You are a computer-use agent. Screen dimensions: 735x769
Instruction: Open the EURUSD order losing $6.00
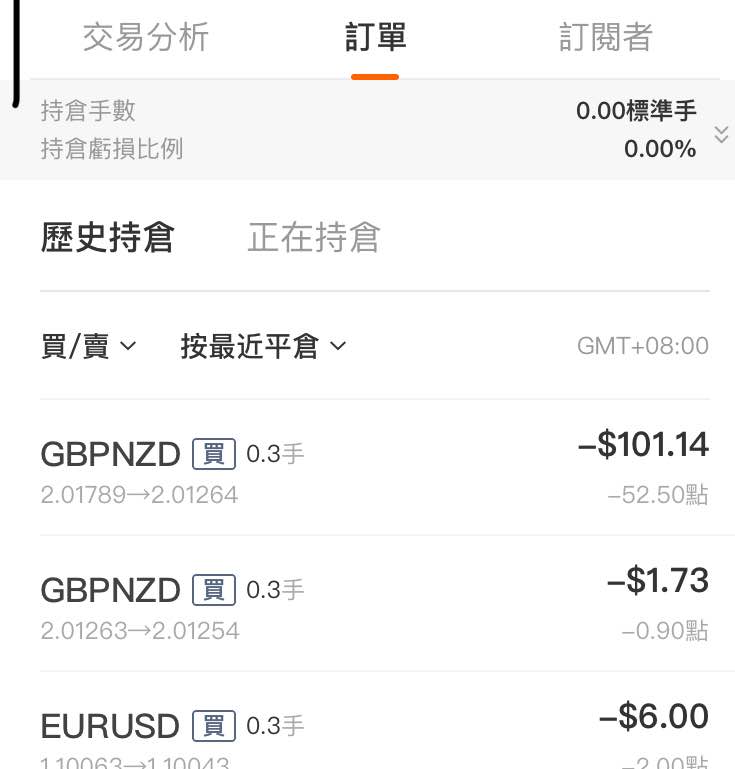tap(375, 721)
